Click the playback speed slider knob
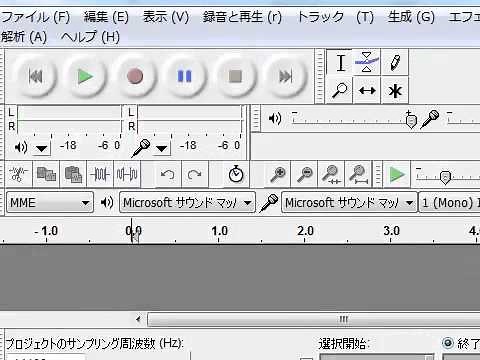 point(445,177)
